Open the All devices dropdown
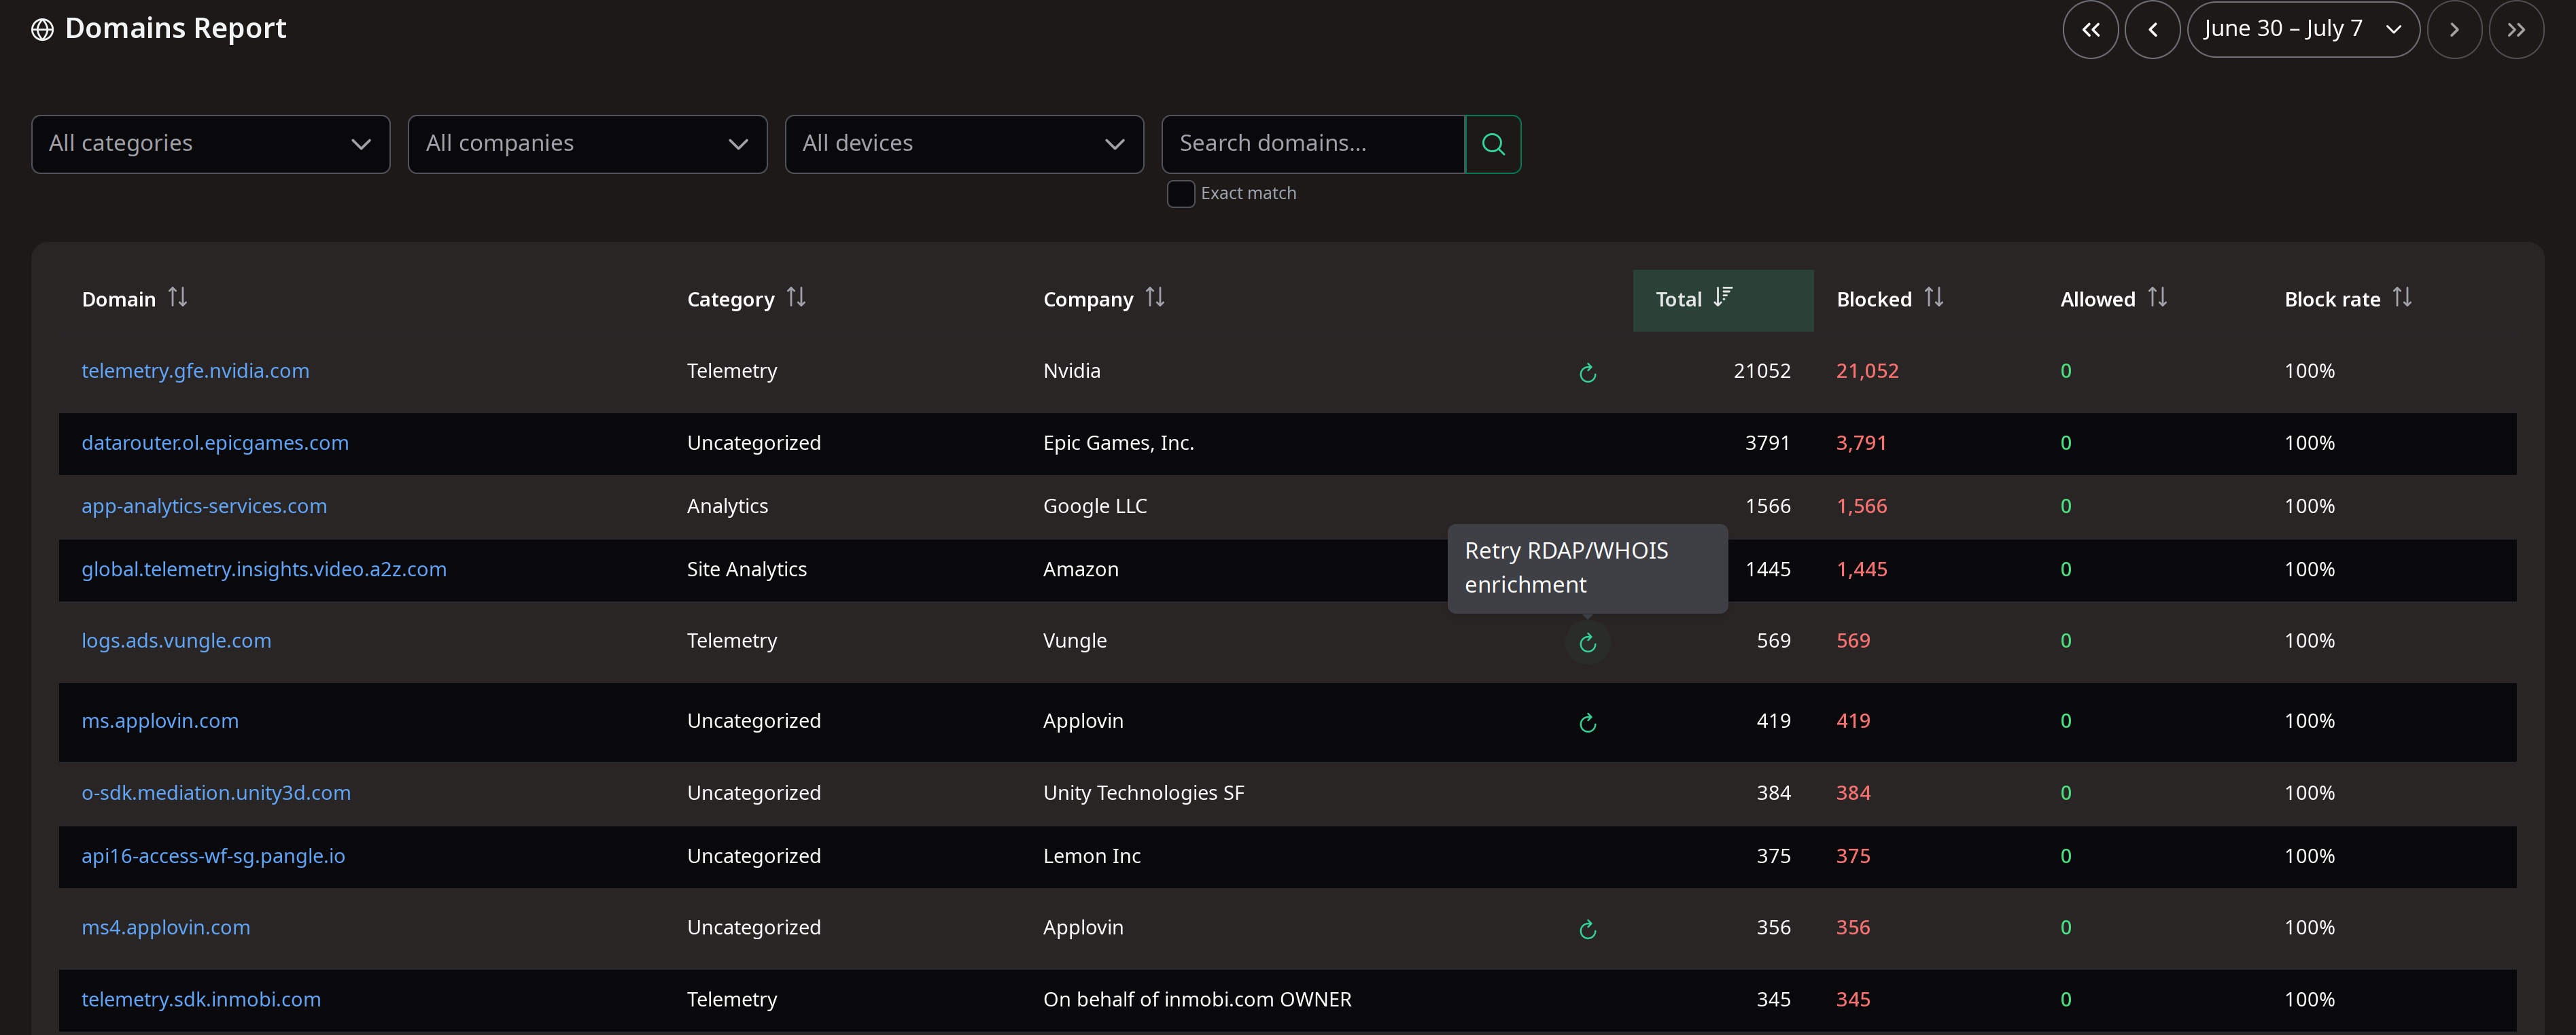Image resolution: width=2576 pixels, height=1035 pixels. click(964, 144)
